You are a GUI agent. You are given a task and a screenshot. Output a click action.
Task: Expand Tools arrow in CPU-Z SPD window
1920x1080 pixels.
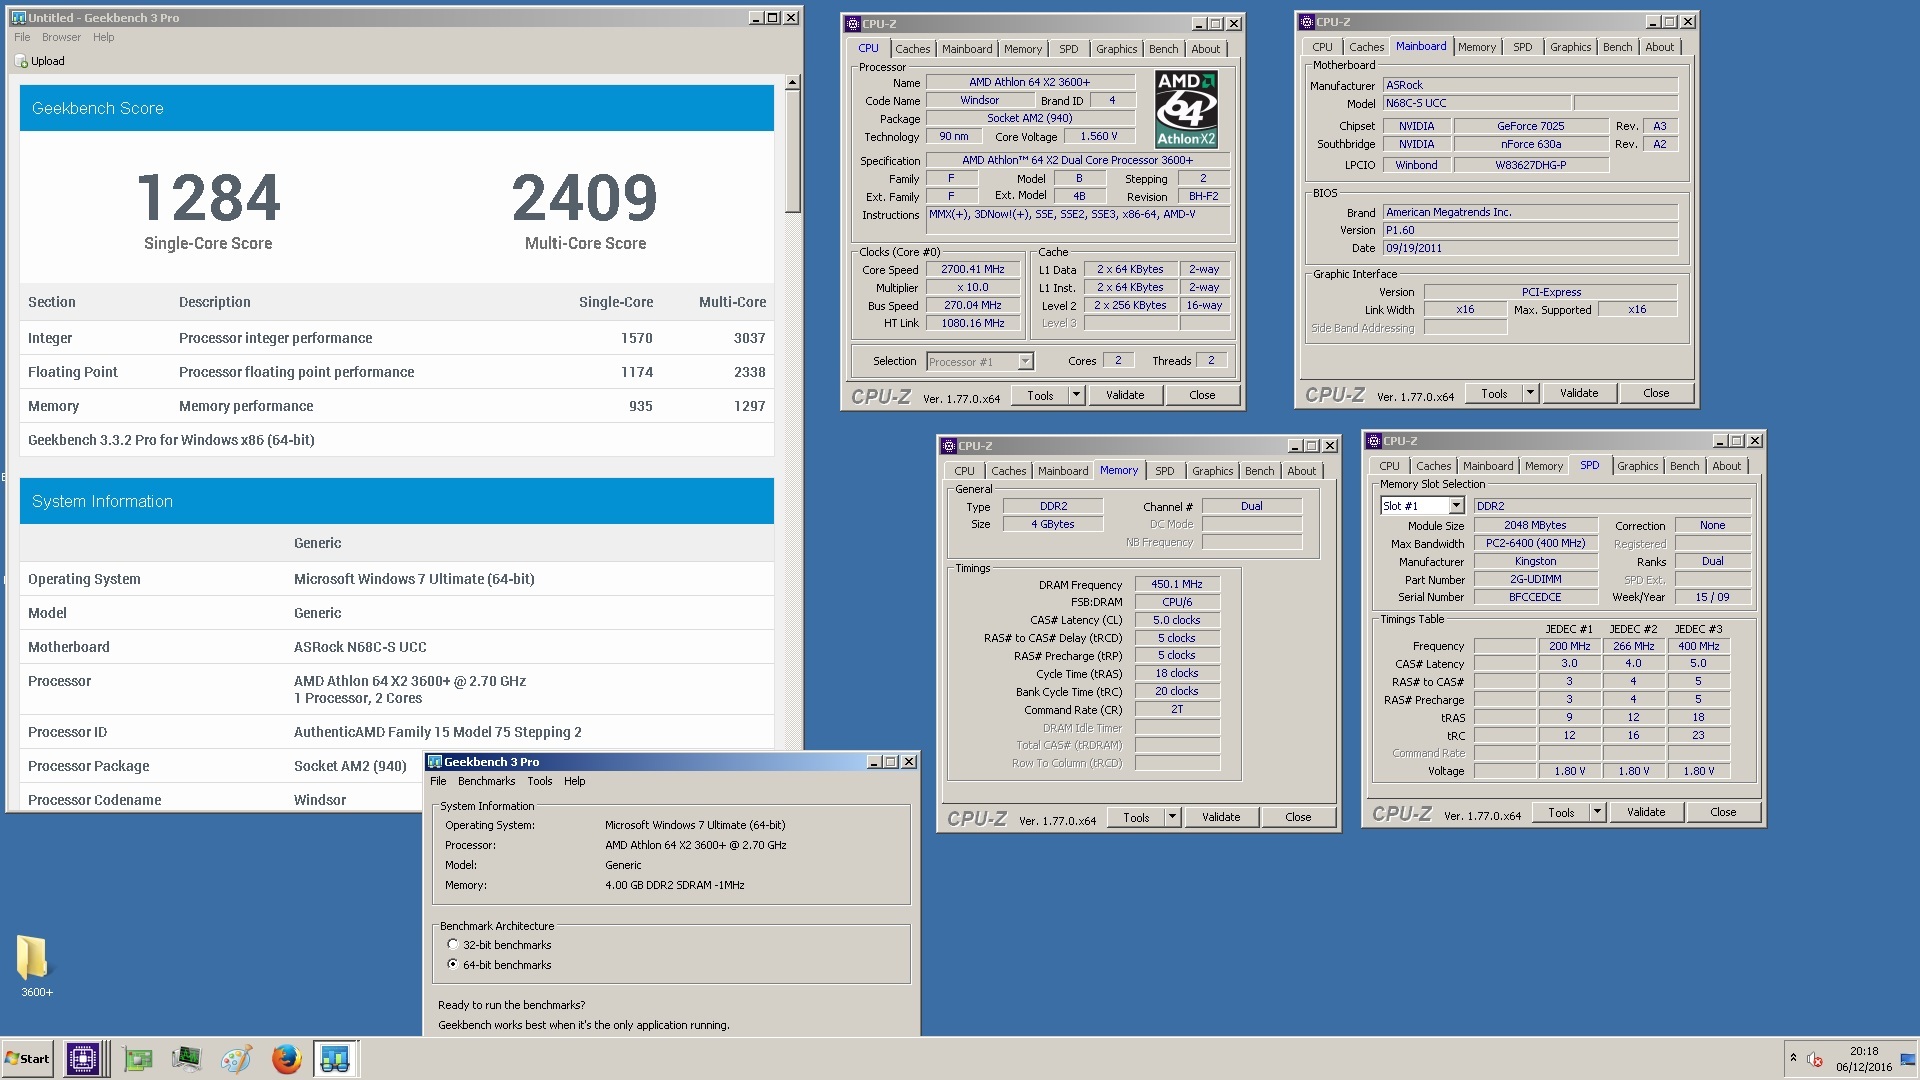tap(1597, 812)
